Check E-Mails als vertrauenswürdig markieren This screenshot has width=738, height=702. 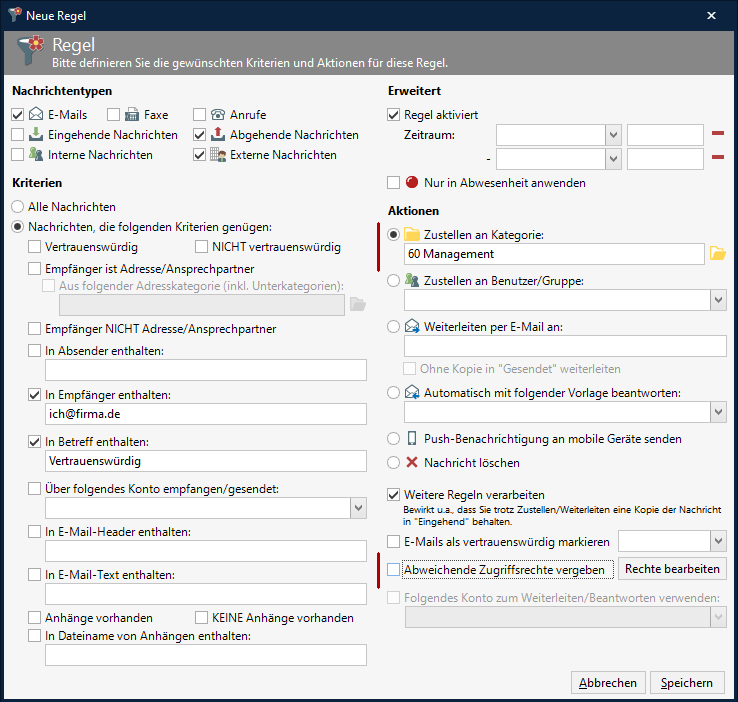pyautogui.click(x=393, y=542)
